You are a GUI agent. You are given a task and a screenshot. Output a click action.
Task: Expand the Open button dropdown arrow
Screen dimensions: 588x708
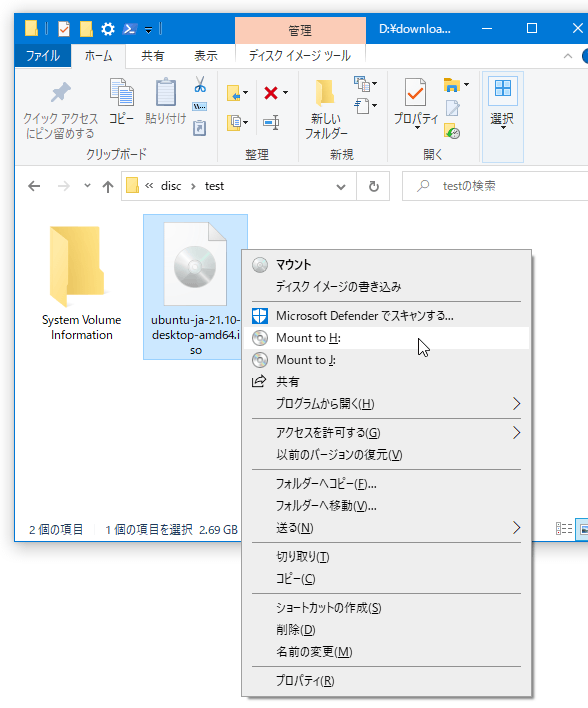coord(467,84)
